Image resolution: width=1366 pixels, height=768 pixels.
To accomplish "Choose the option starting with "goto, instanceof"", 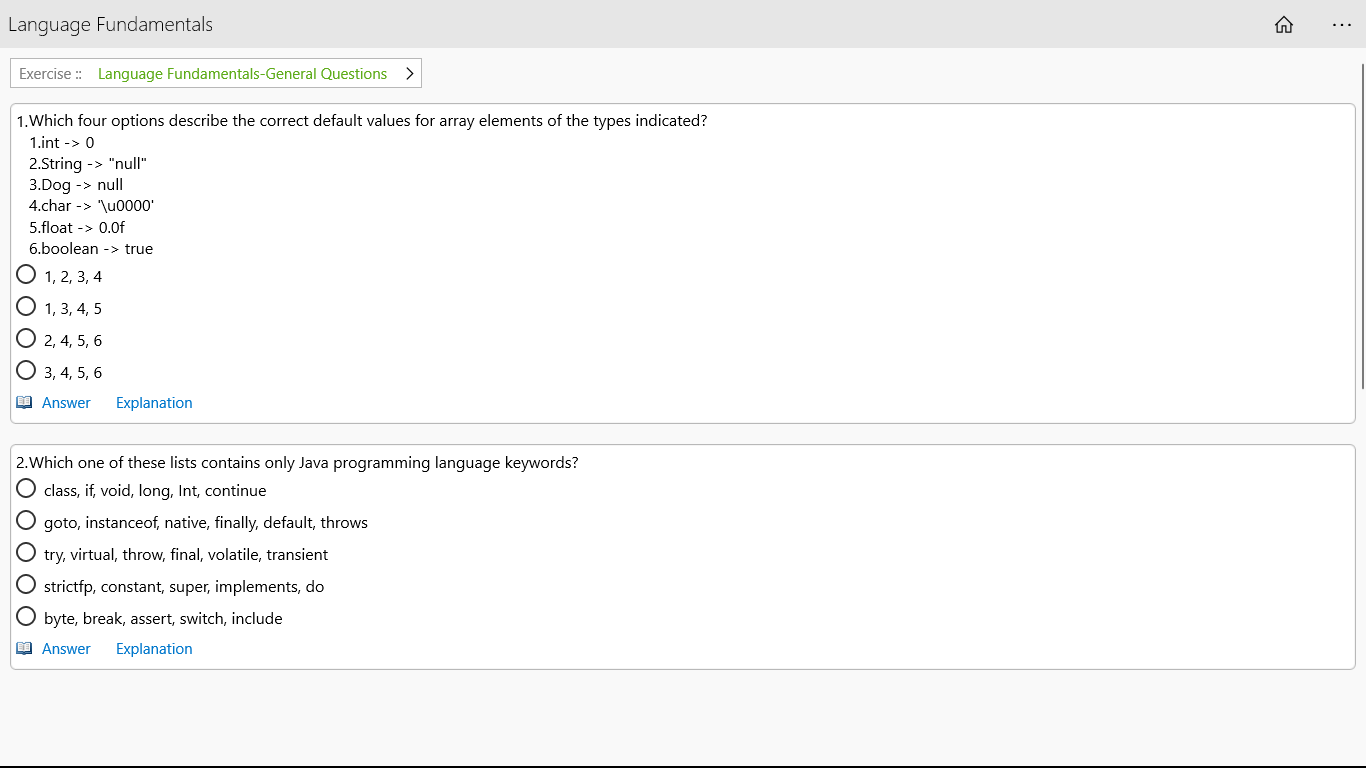I will (x=27, y=521).
